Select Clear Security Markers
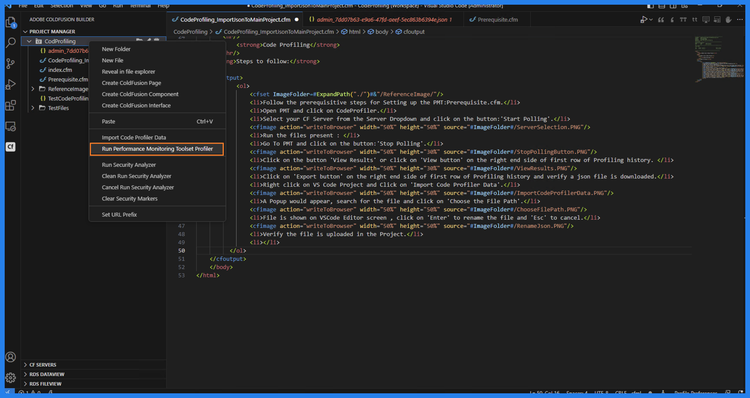Viewport: 750px width, 398px height. click(x=157, y=199)
